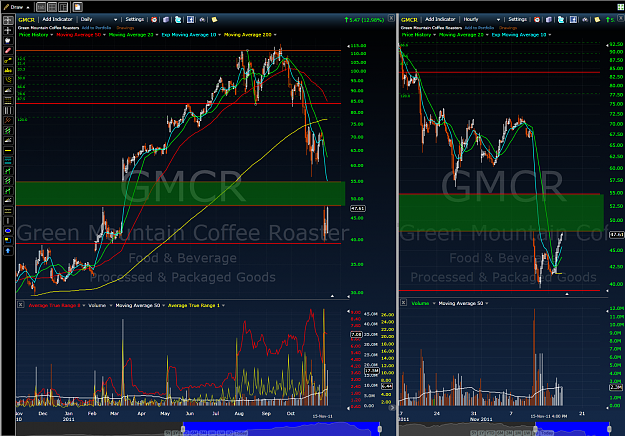625x436 pixels.
Task: Close the Daily chart indicator pane
Action: pyautogui.click(x=20, y=304)
